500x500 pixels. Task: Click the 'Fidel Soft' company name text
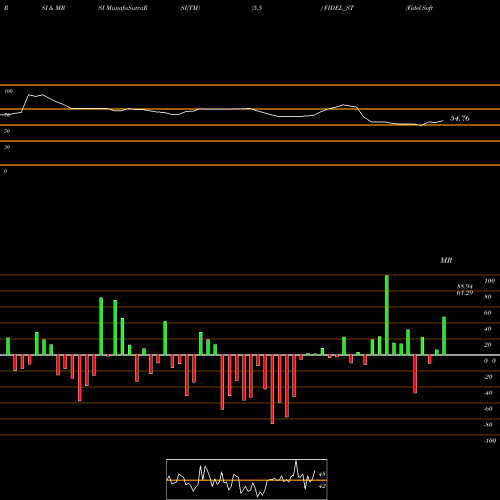[x=419, y=8]
